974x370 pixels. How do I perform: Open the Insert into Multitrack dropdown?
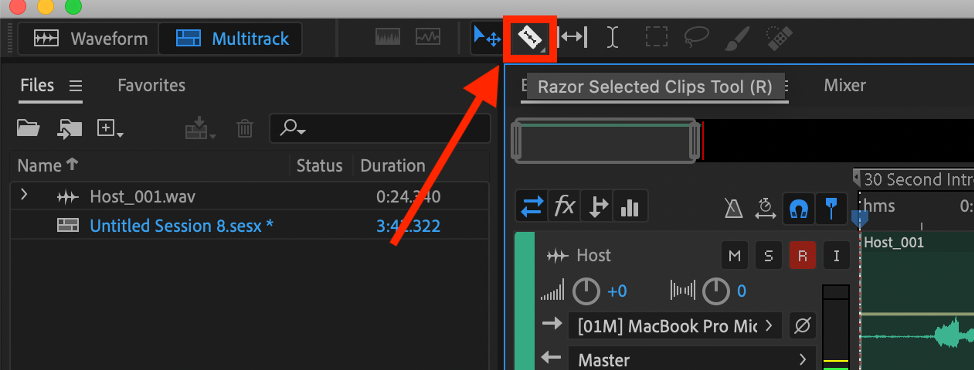click(200, 129)
